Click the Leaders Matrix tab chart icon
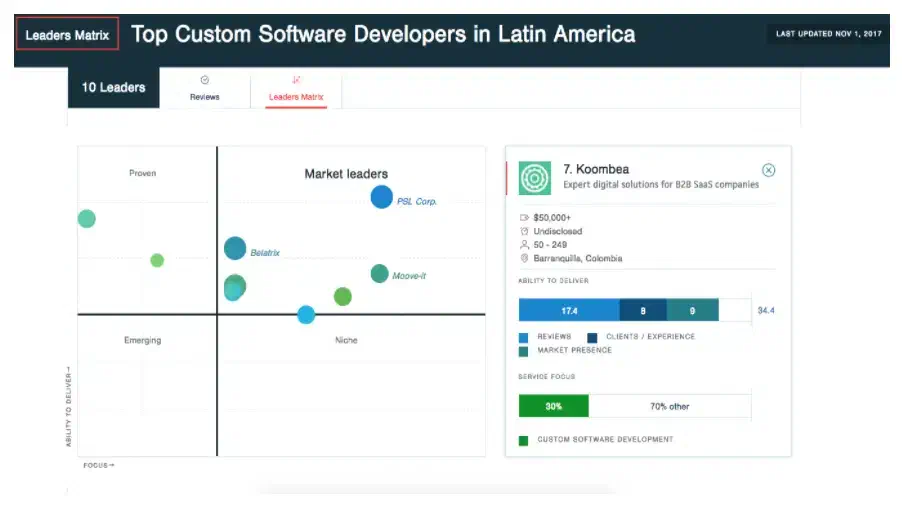The image size is (902, 516). coord(296,80)
